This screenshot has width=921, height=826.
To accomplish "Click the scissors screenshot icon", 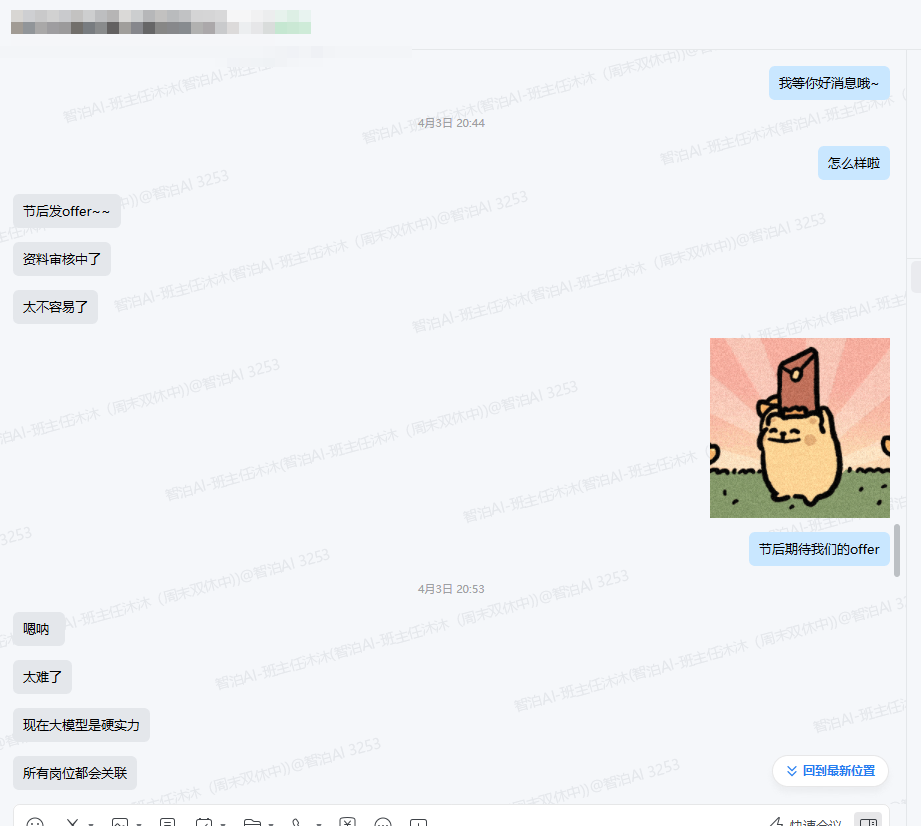I will tap(72, 822).
